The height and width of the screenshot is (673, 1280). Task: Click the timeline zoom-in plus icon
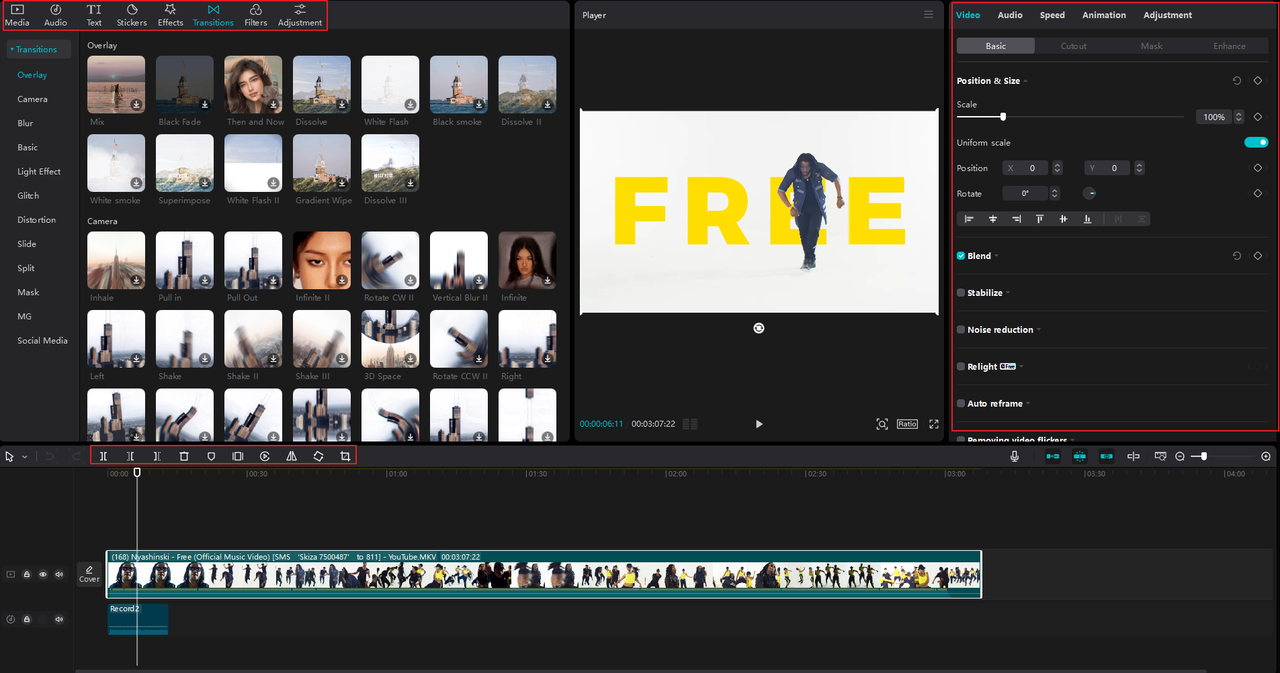click(x=1266, y=456)
